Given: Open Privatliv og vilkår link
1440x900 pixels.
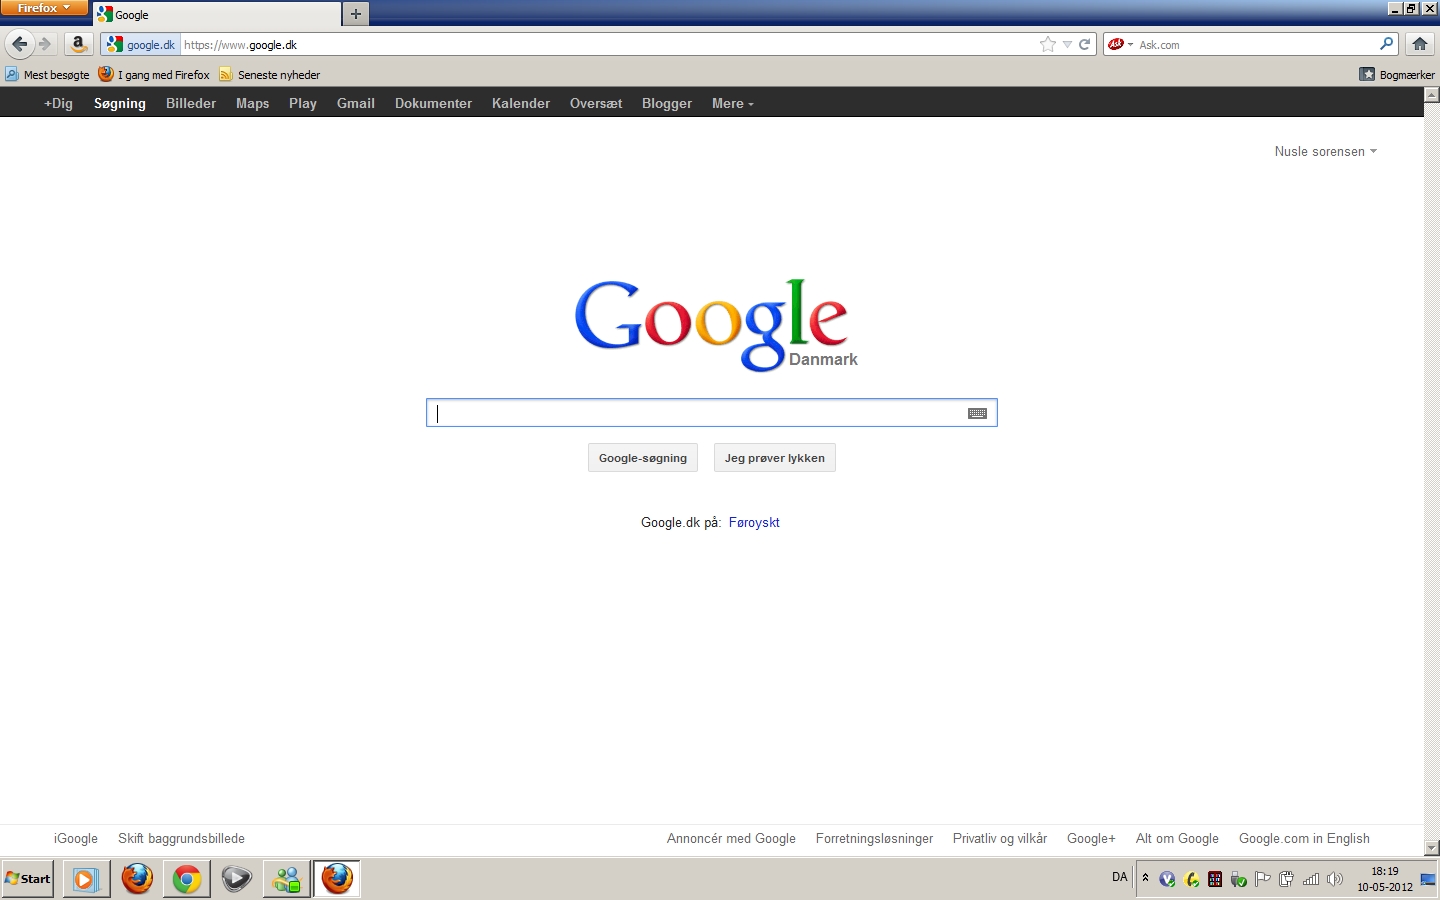Looking at the screenshot, I should [1000, 838].
